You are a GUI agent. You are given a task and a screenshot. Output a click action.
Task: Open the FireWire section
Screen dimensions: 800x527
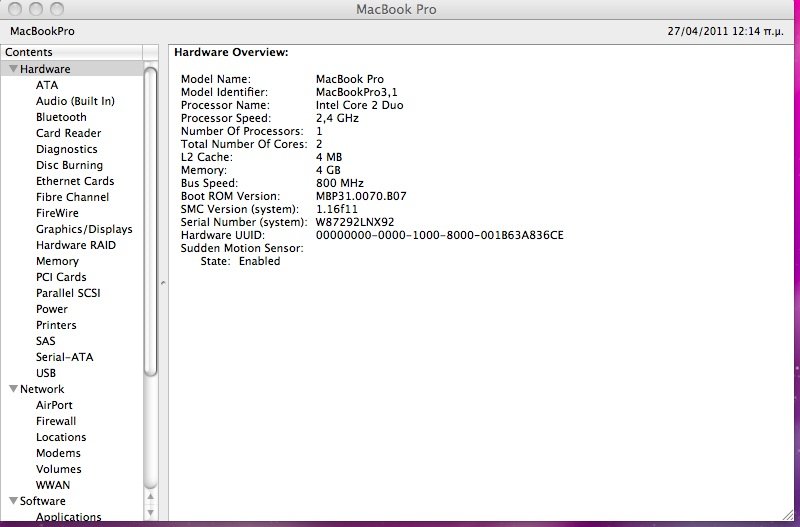tap(57, 213)
